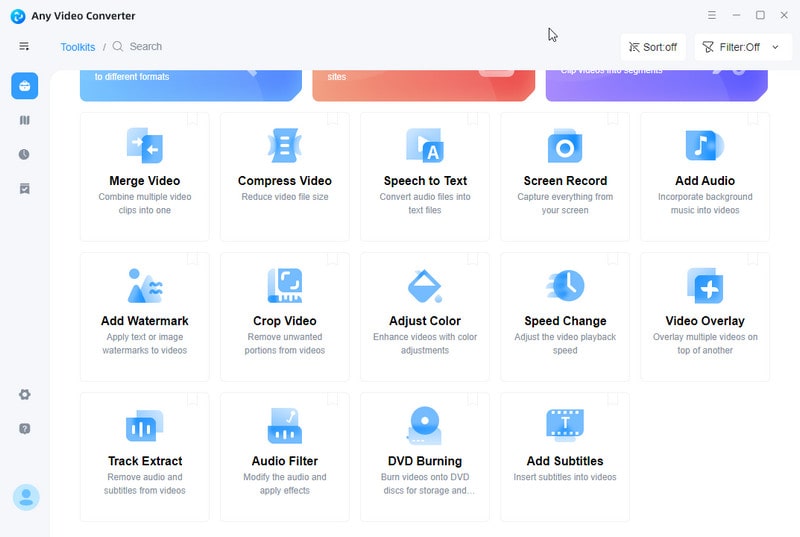This screenshot has width=800, height=537.
Task: Bookmark the Add Watermark card
Action: 192,259
